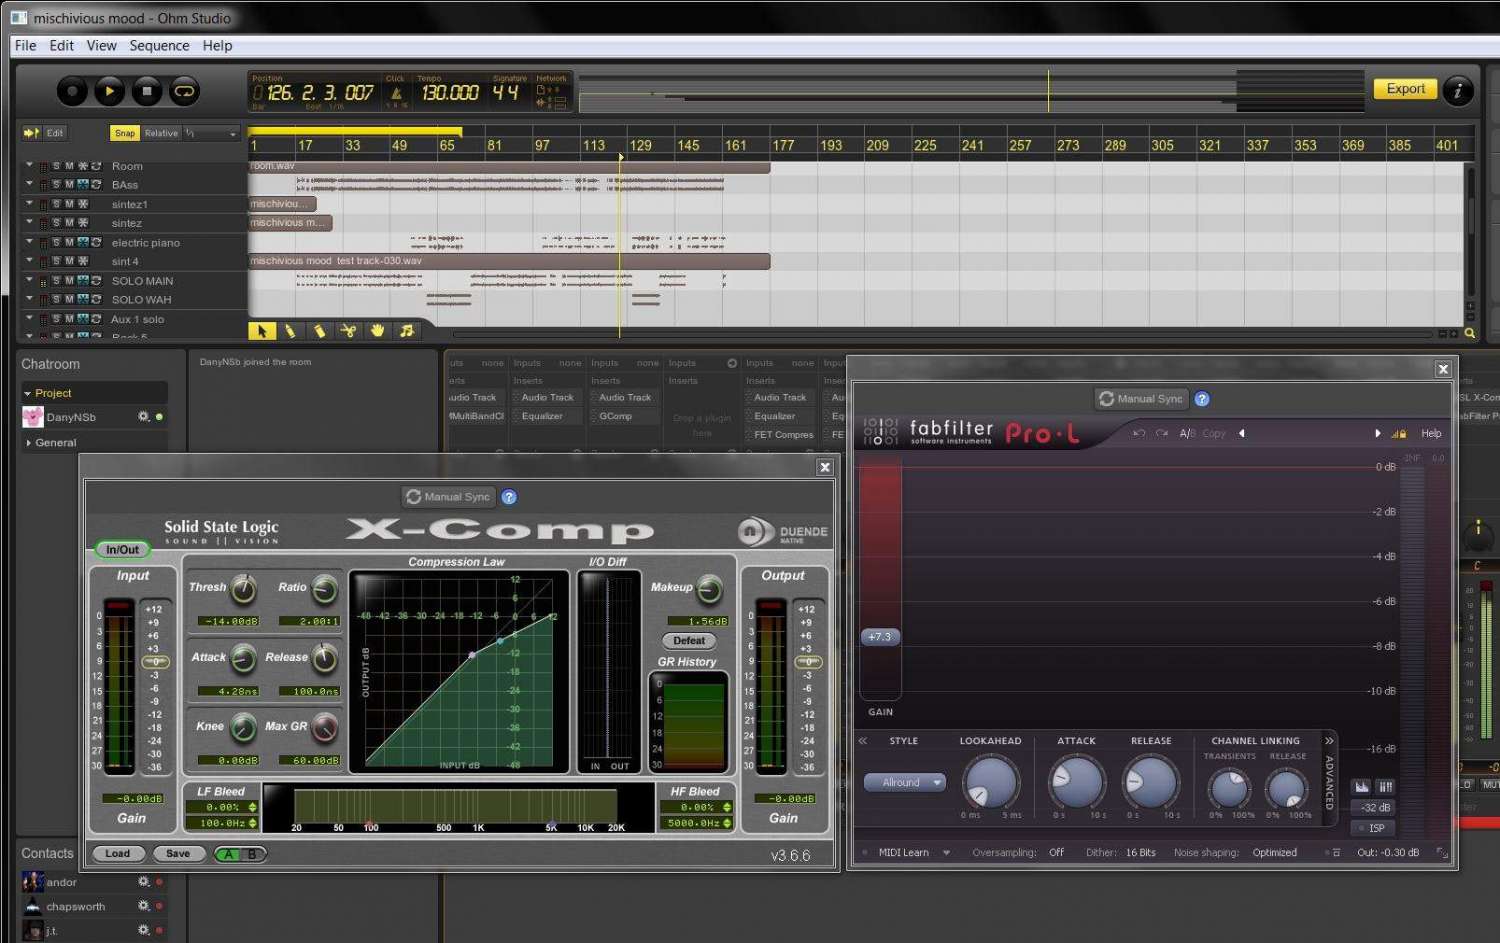Click the X-Comp Save button
1500x943 pixels.
[x=178, y=854]
